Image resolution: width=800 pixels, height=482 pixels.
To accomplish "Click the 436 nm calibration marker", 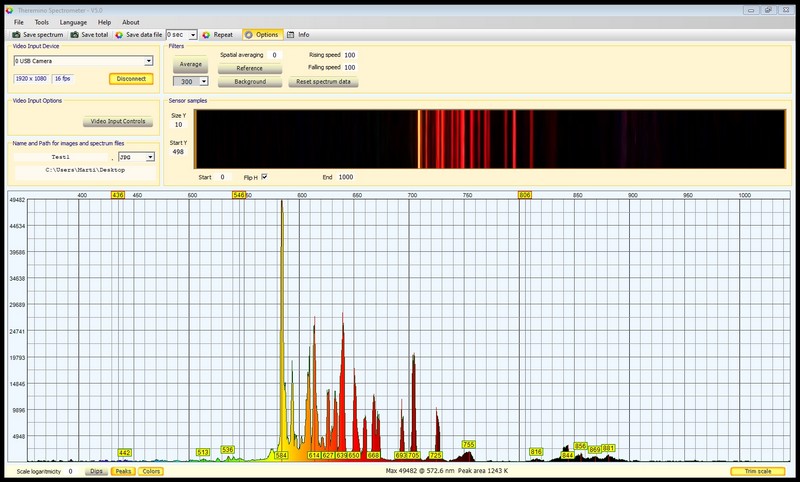I will point(118,195).
